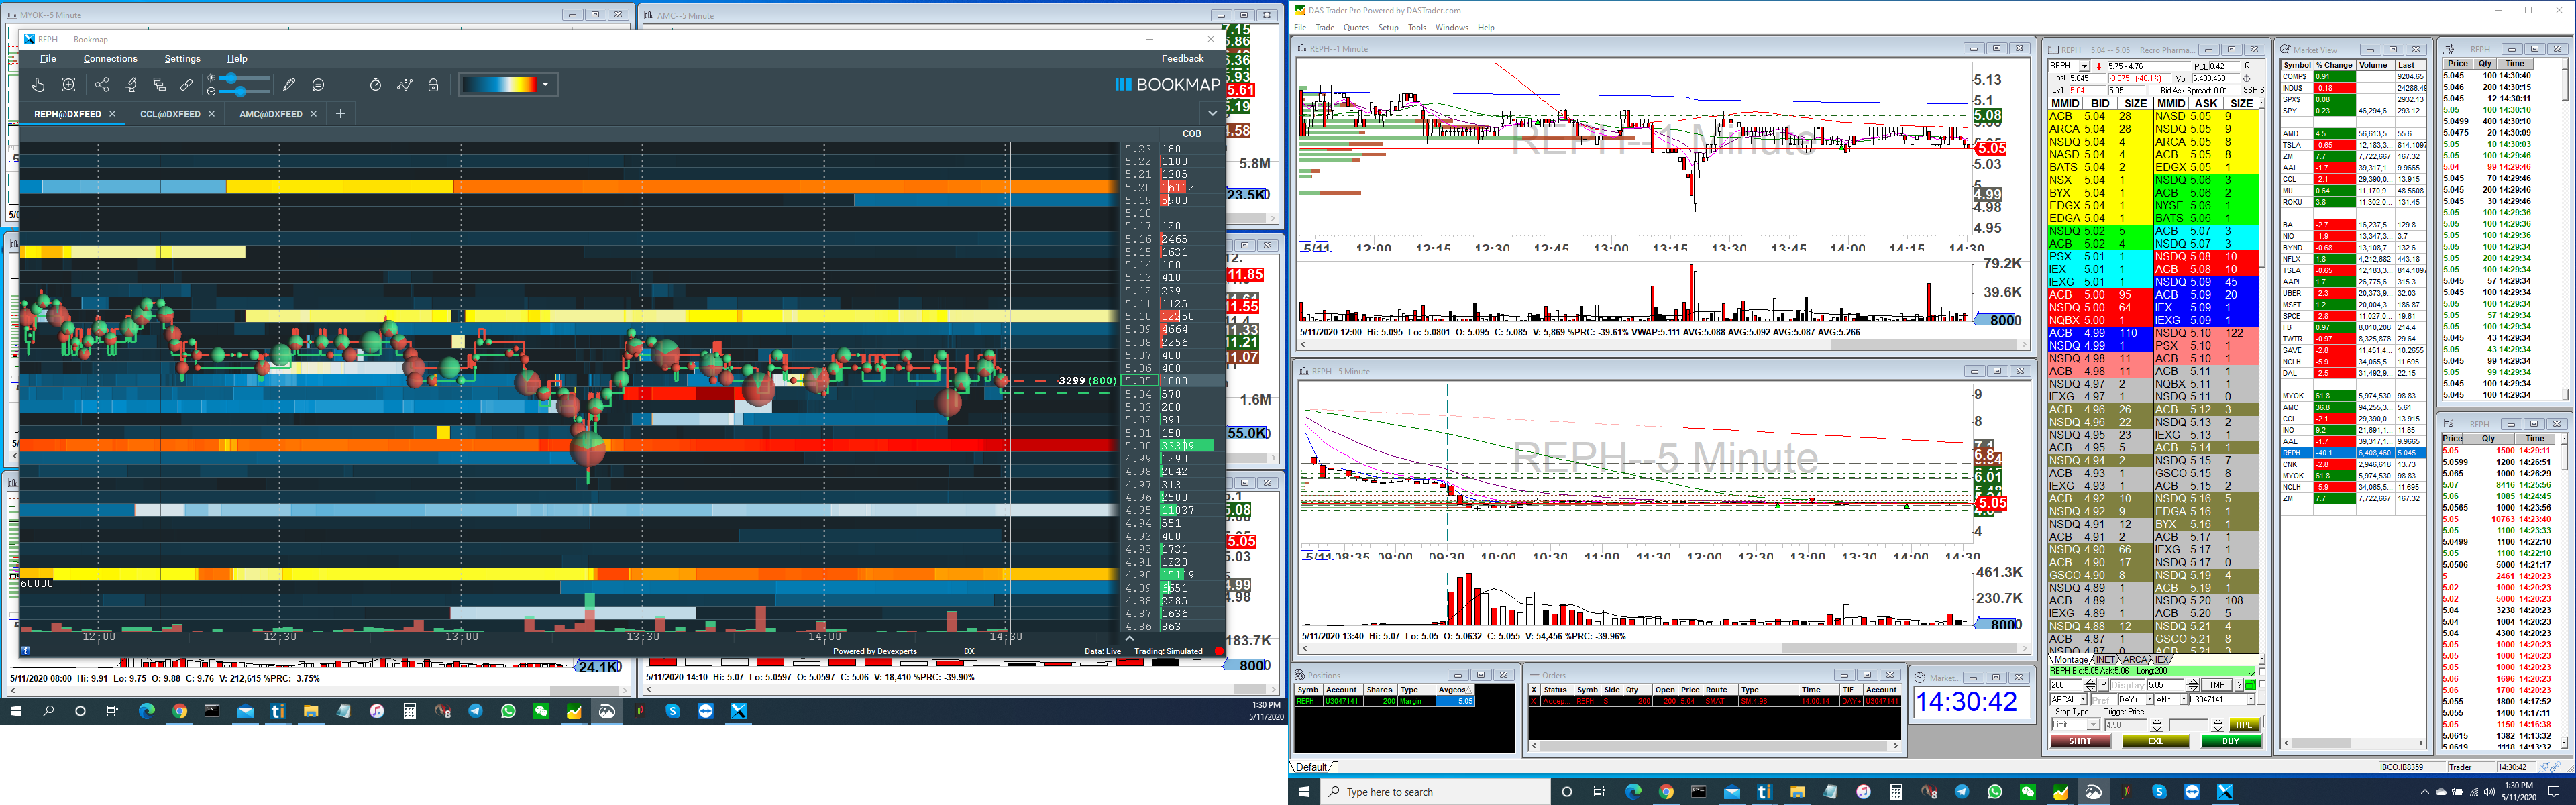Toggle the green unlock button in the montage
Image resolution: width=2576 pixels, height=805 pixels.
coord(2250,685)
